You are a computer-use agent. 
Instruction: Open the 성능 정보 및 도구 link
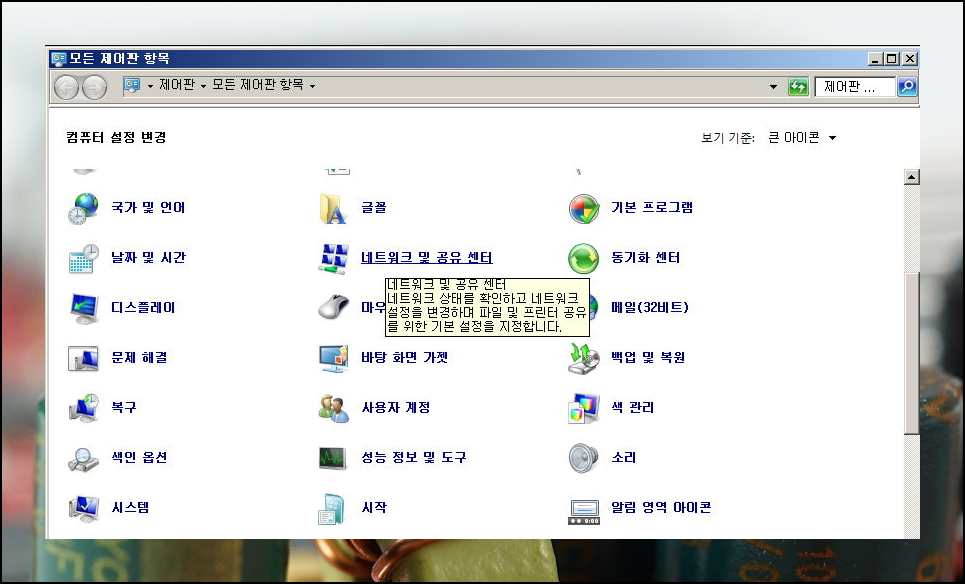pyautogui.click(x=414, y=457)
